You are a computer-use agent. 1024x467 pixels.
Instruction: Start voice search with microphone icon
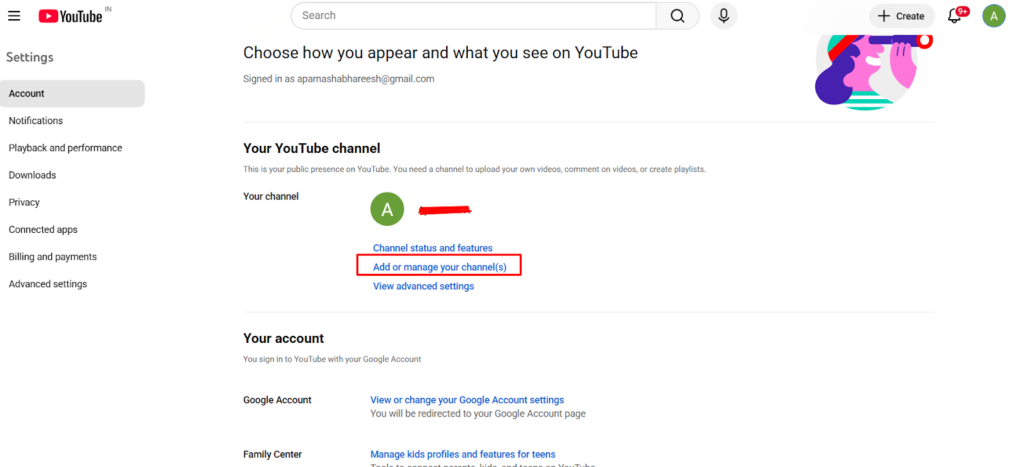724,16
